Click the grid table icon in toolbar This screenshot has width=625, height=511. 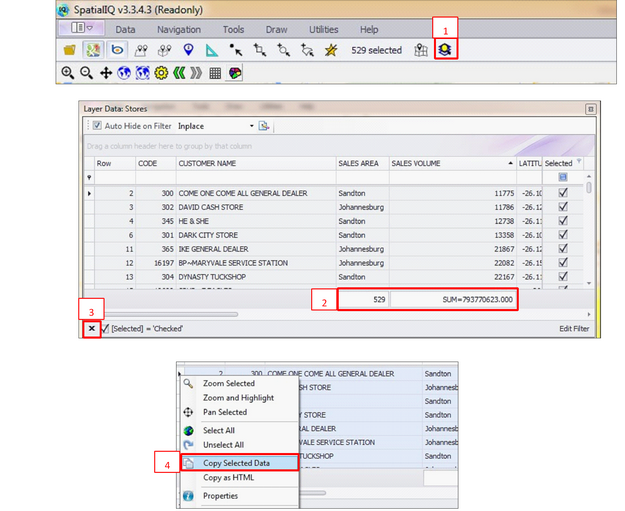(x=214, y=73)
